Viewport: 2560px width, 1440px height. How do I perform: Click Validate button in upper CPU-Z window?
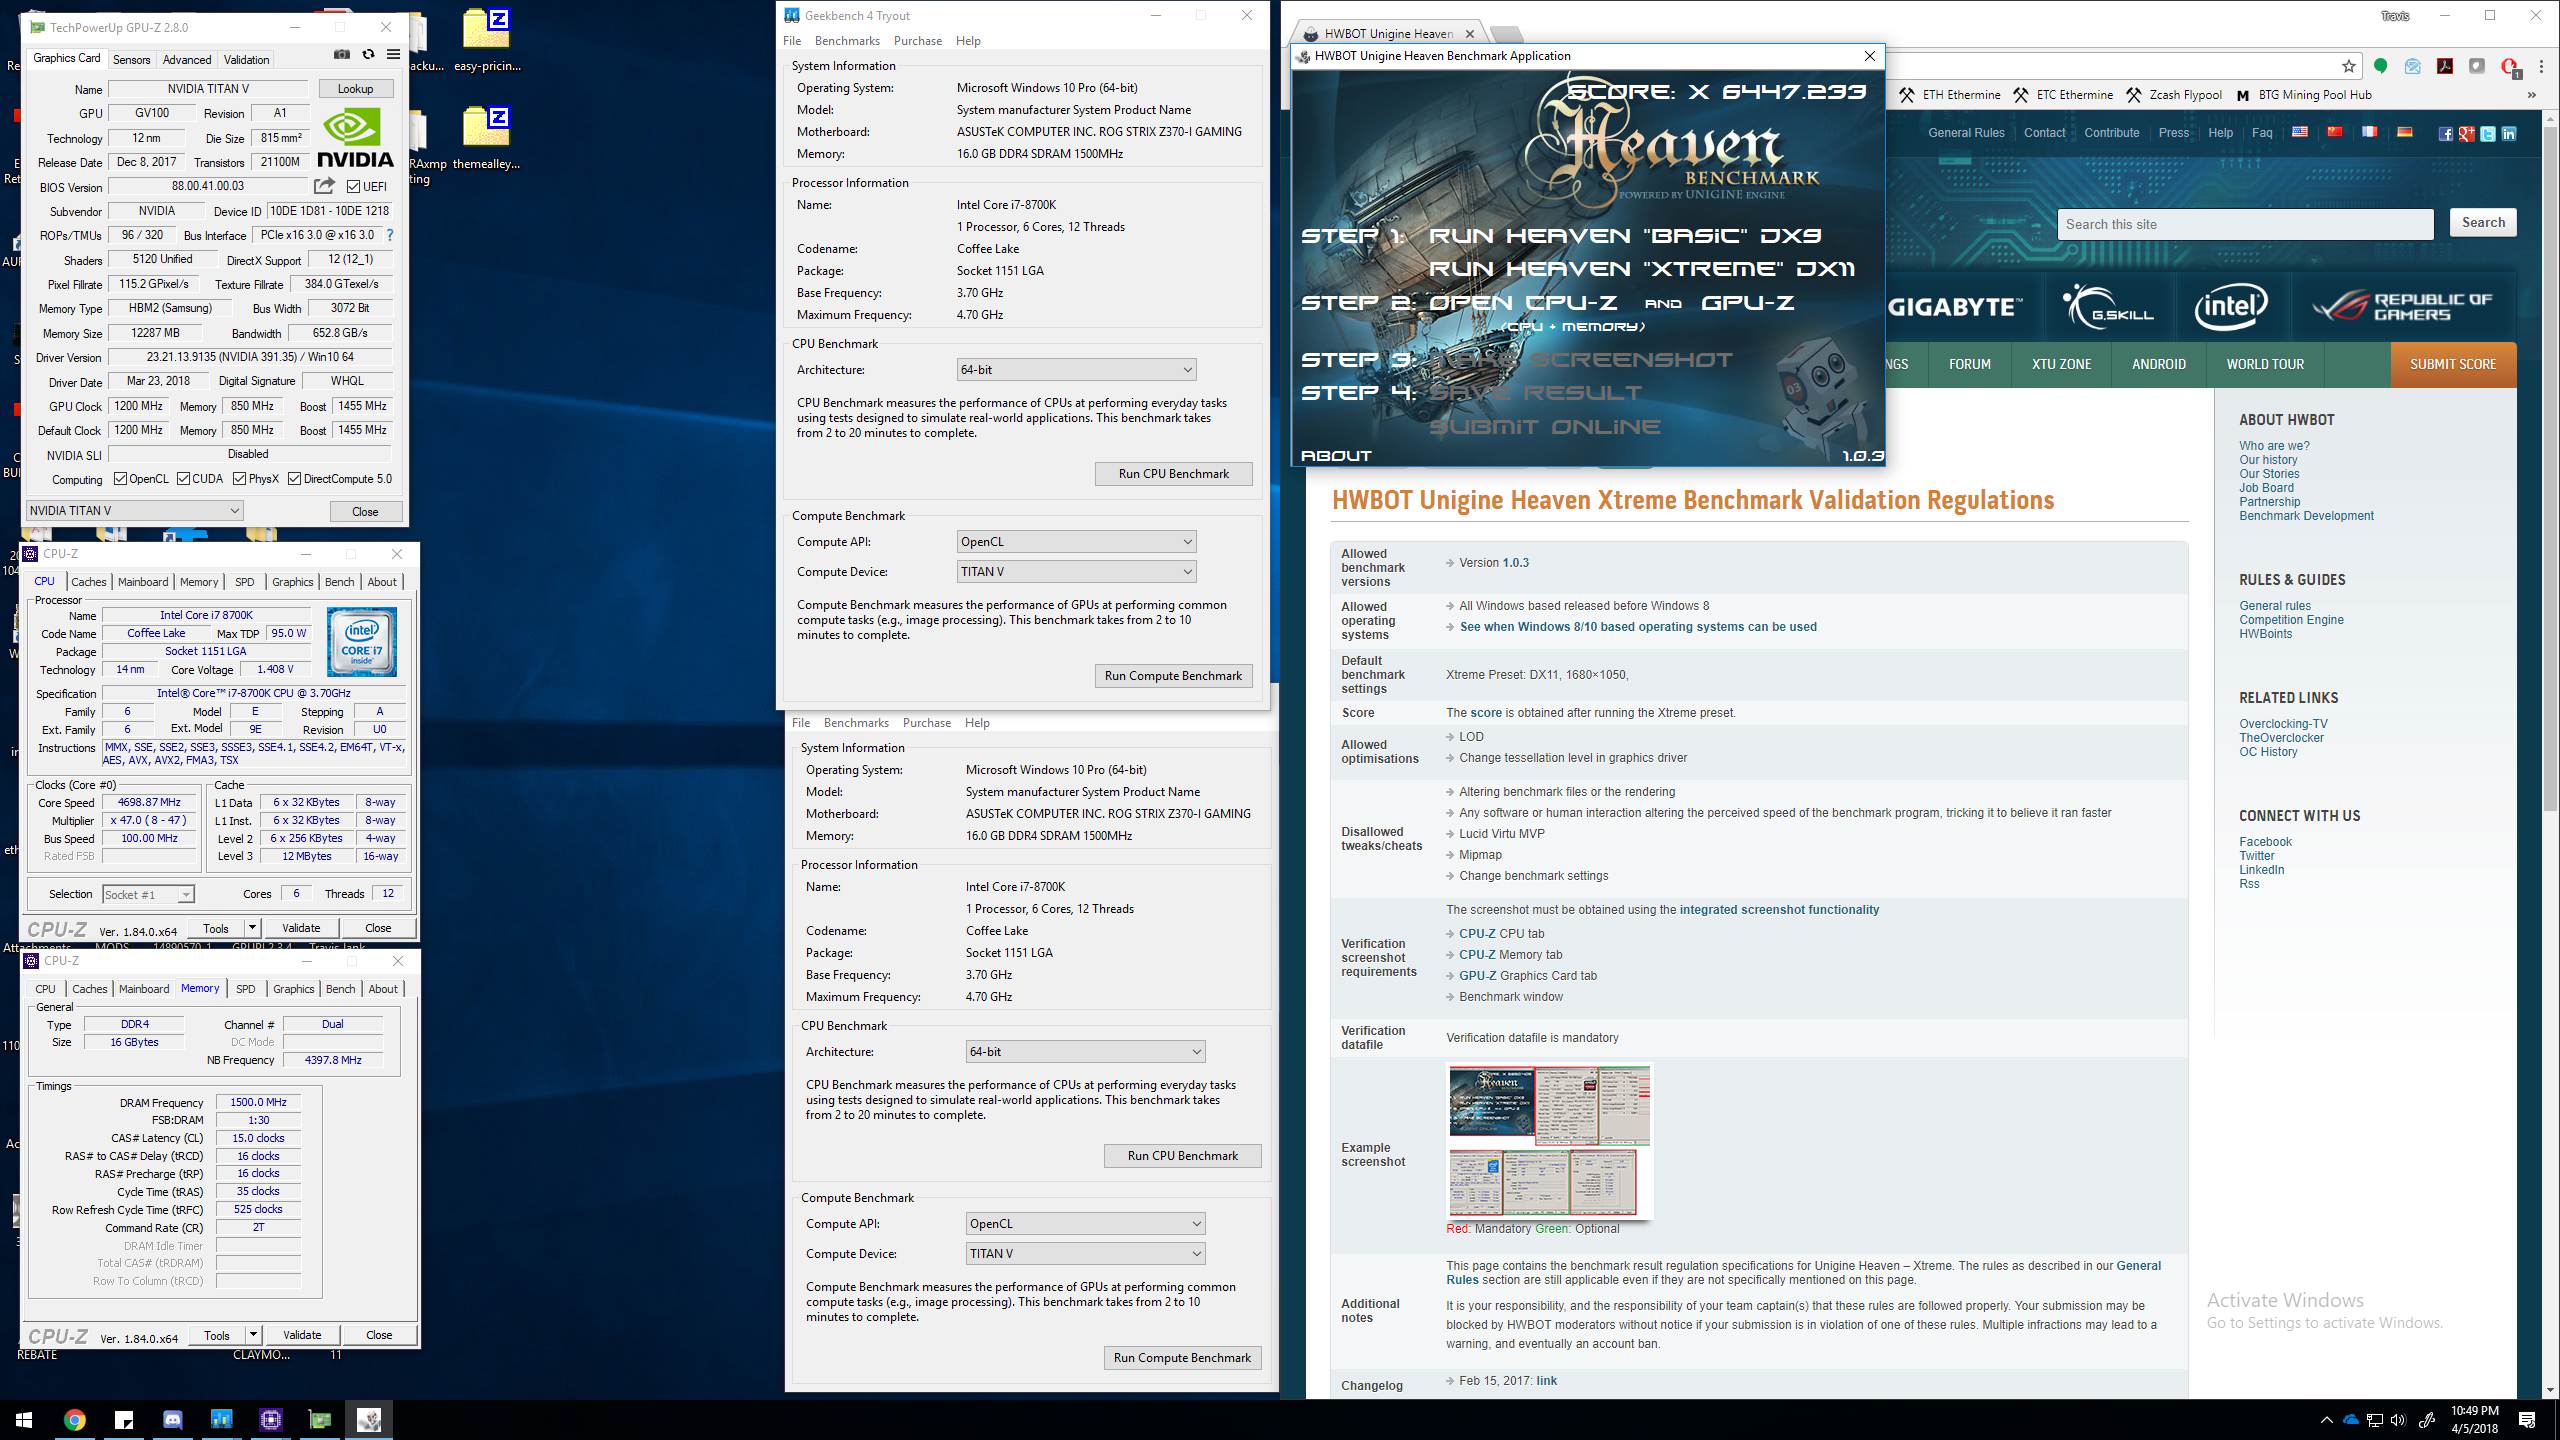(300, 928)
